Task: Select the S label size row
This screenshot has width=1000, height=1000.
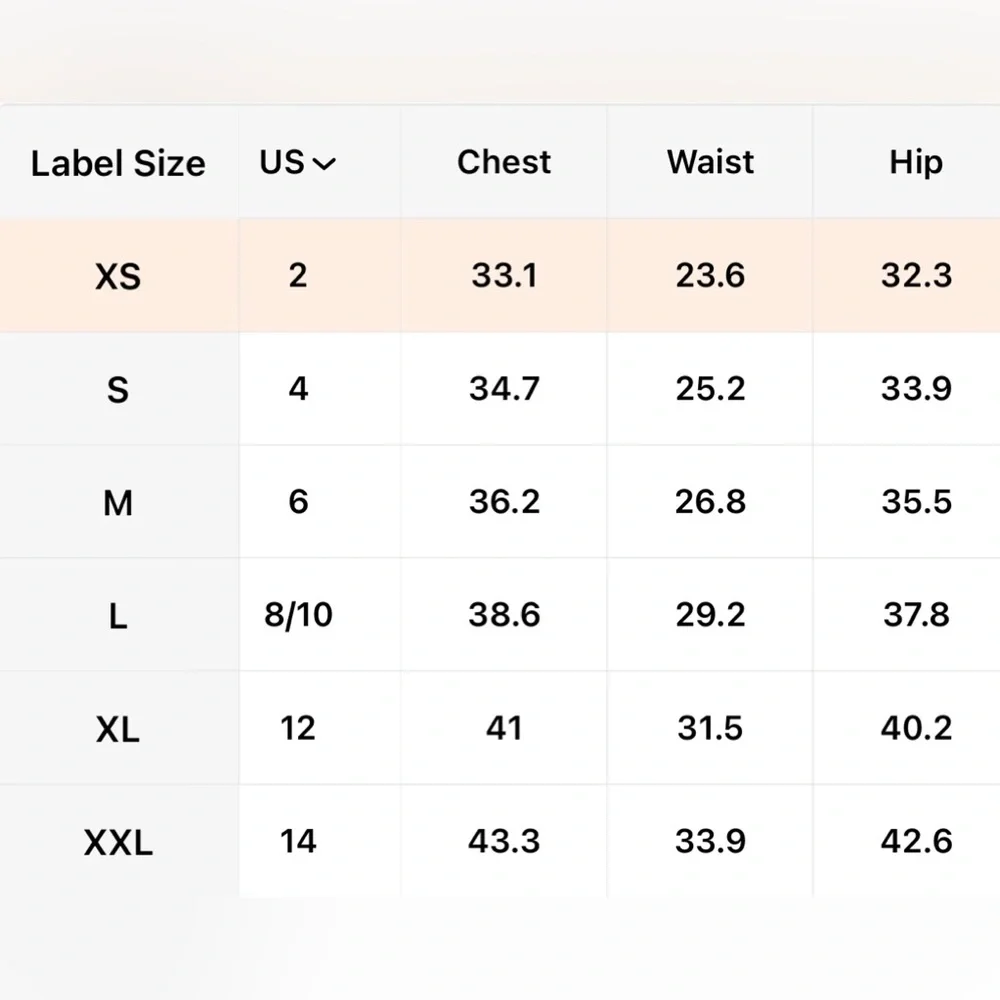Action: (x=500, y=388)
